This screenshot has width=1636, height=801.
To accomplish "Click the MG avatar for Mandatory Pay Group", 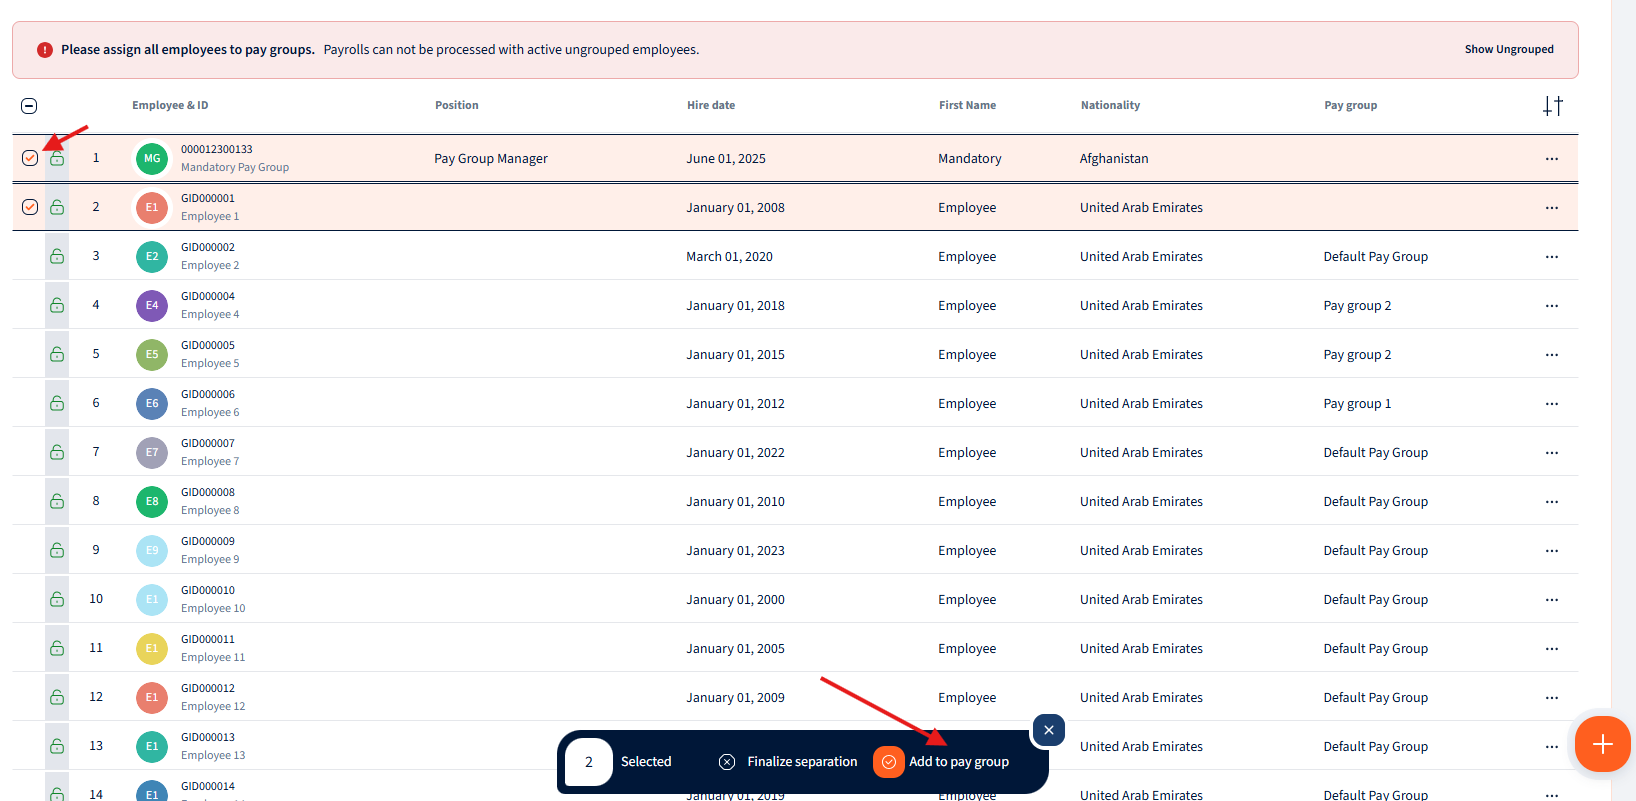I will (x=152, y=159).
